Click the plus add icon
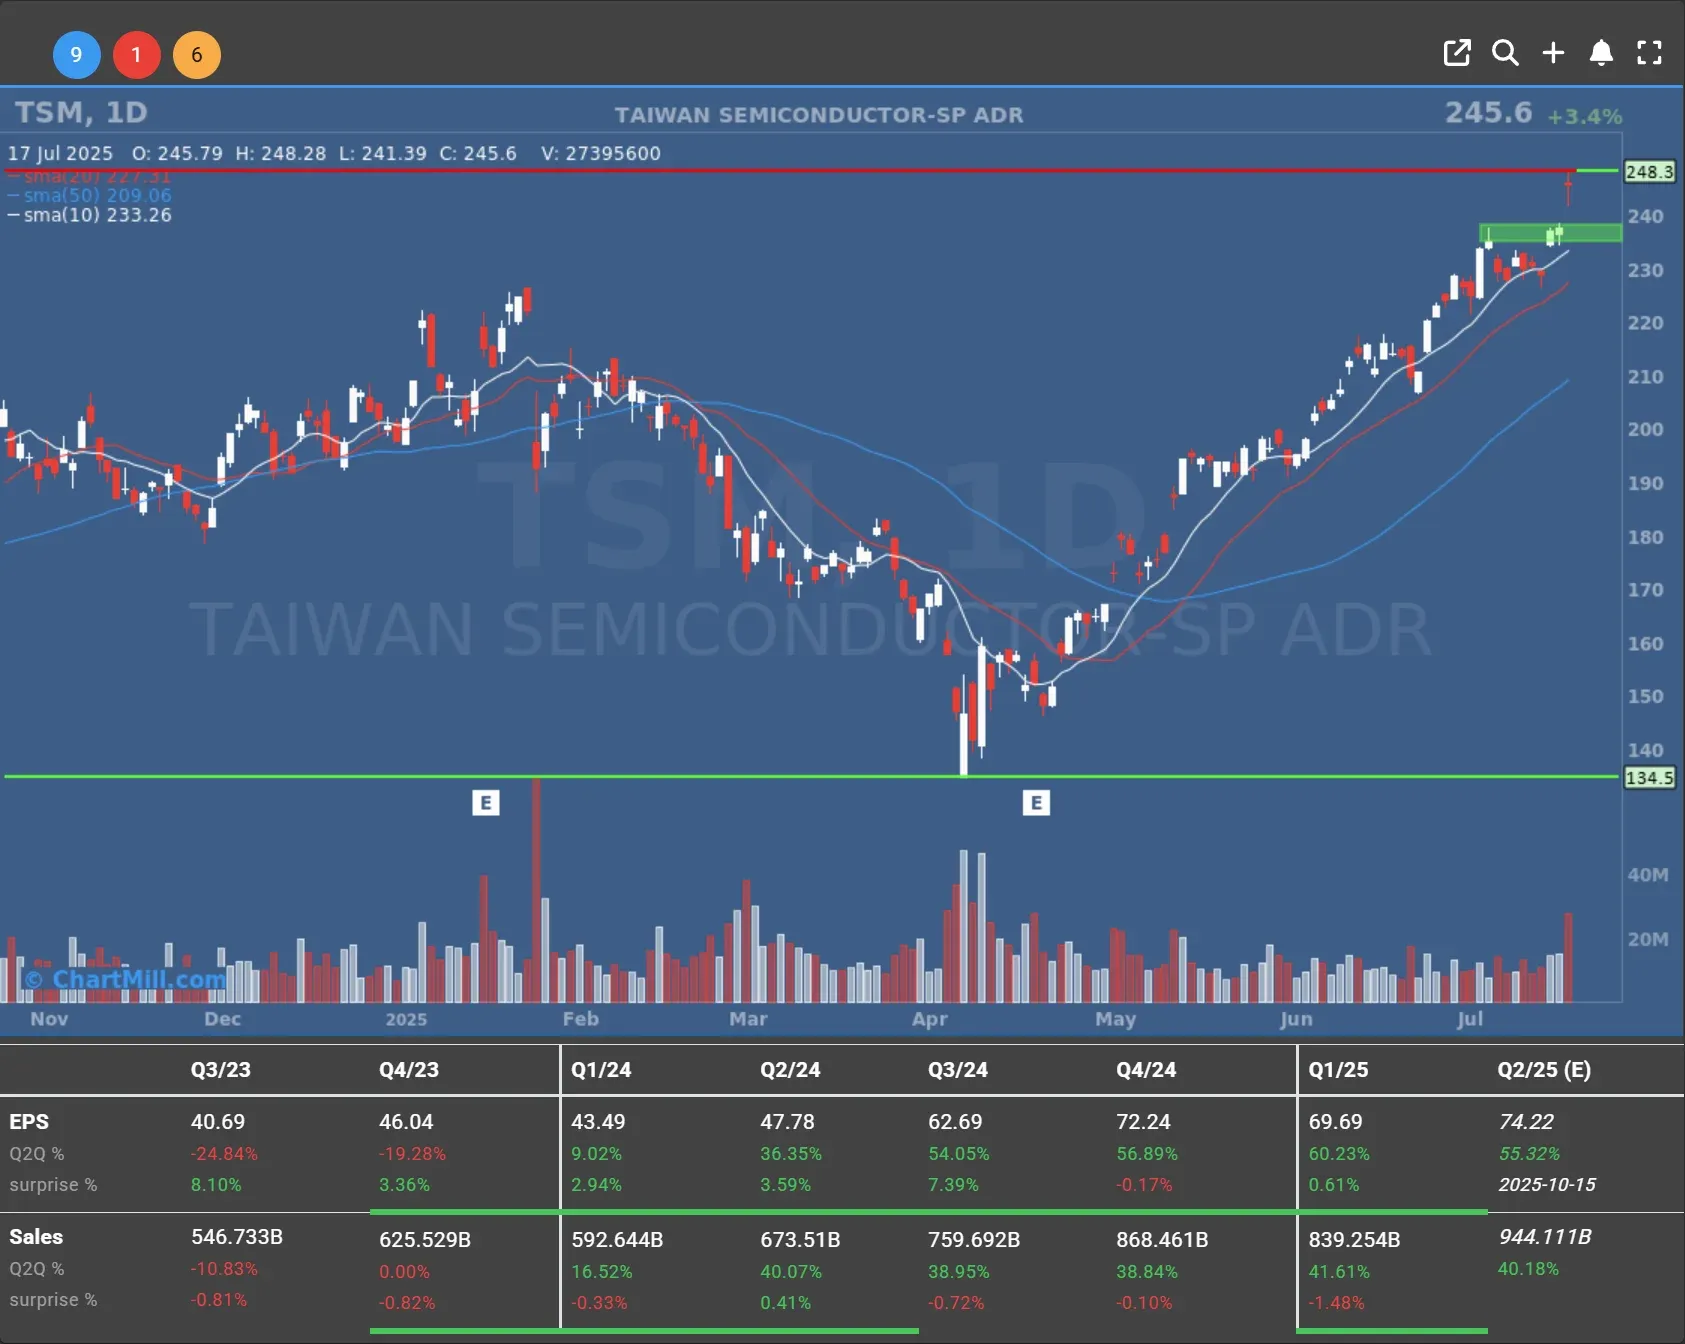1685x1344 pixels. (1553, 53)
